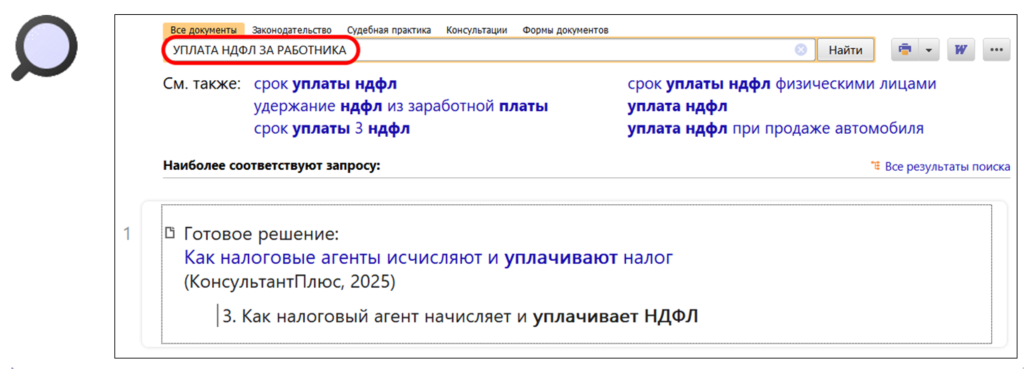Click Все результаты поиска link
Image resolution: width=1024 pixels, height=369 pixels.
[948, 167]
